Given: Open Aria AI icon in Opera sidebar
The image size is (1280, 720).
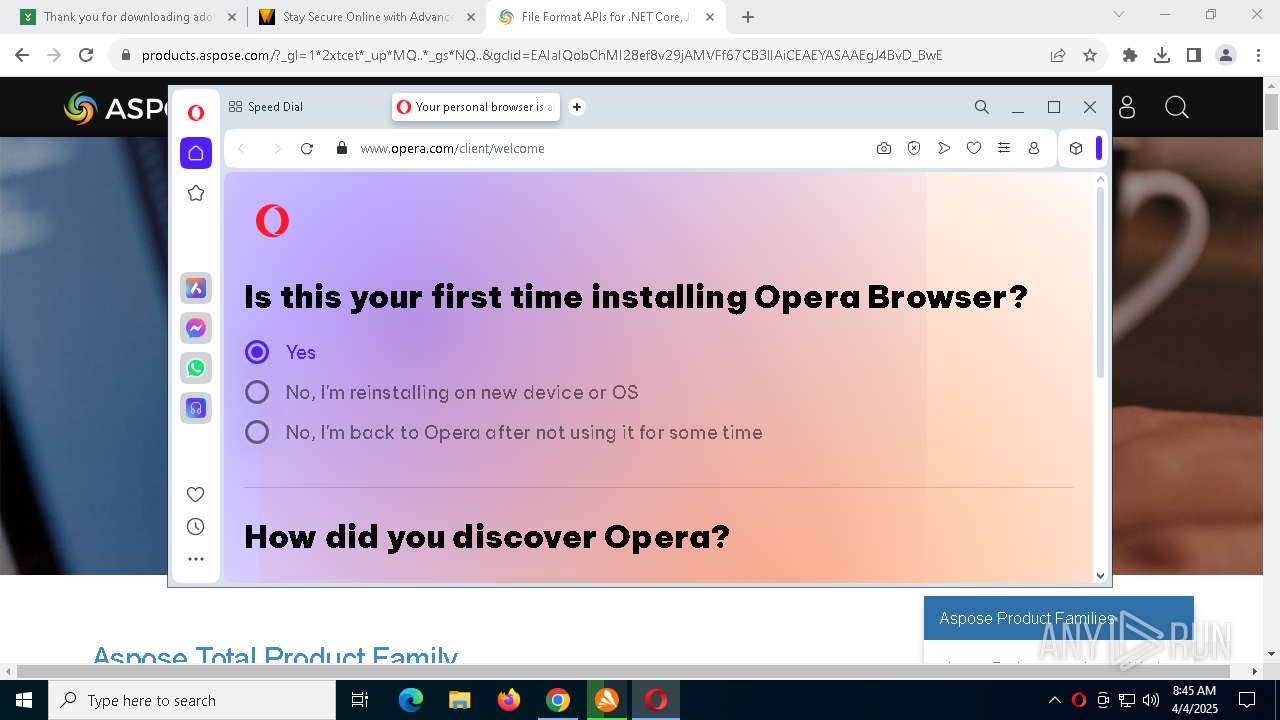Looking at the screenshot, I should tap(196, 288).
